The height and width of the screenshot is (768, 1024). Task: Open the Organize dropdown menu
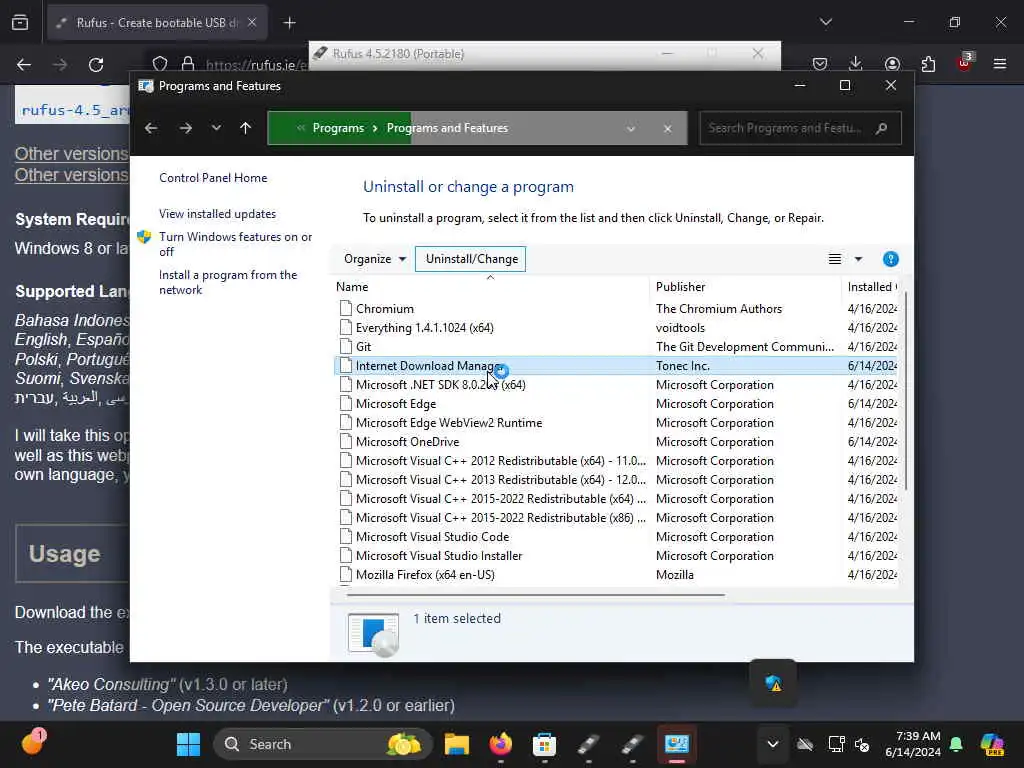(375, 259)
